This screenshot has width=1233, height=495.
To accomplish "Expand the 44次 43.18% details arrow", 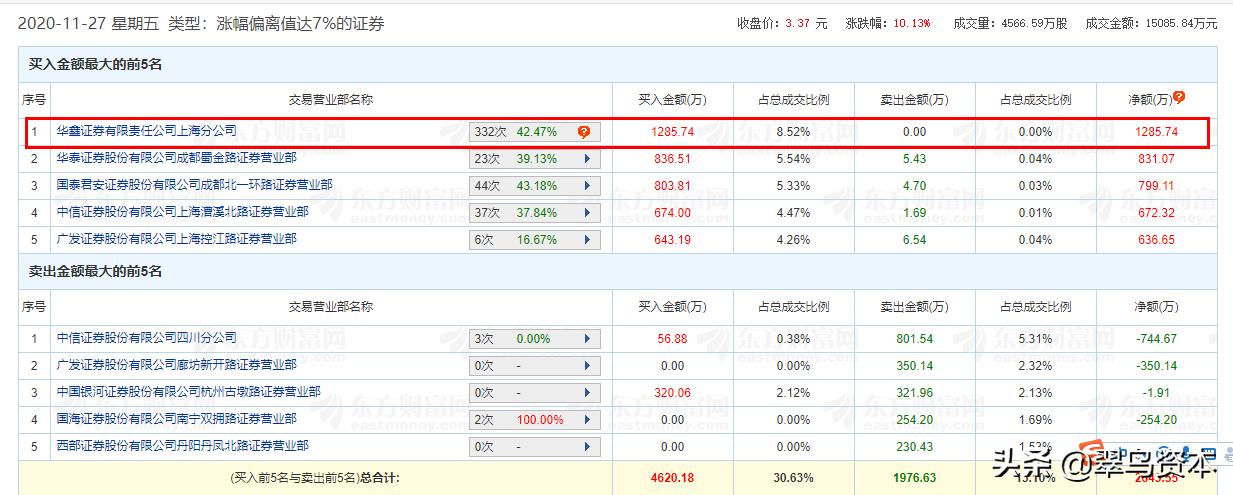I will coord(585,185).
